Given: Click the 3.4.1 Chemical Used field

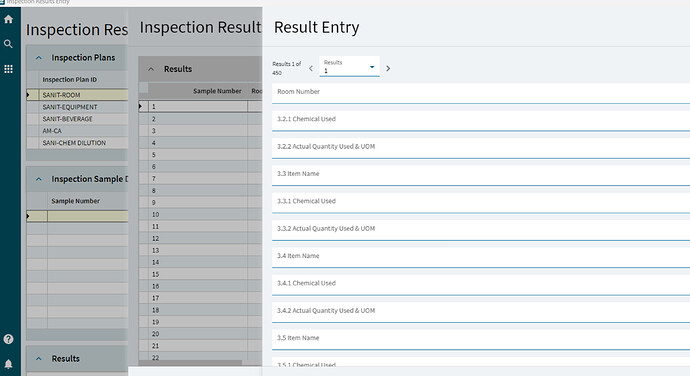Looking at the screenshot, I should pos(481,285).
